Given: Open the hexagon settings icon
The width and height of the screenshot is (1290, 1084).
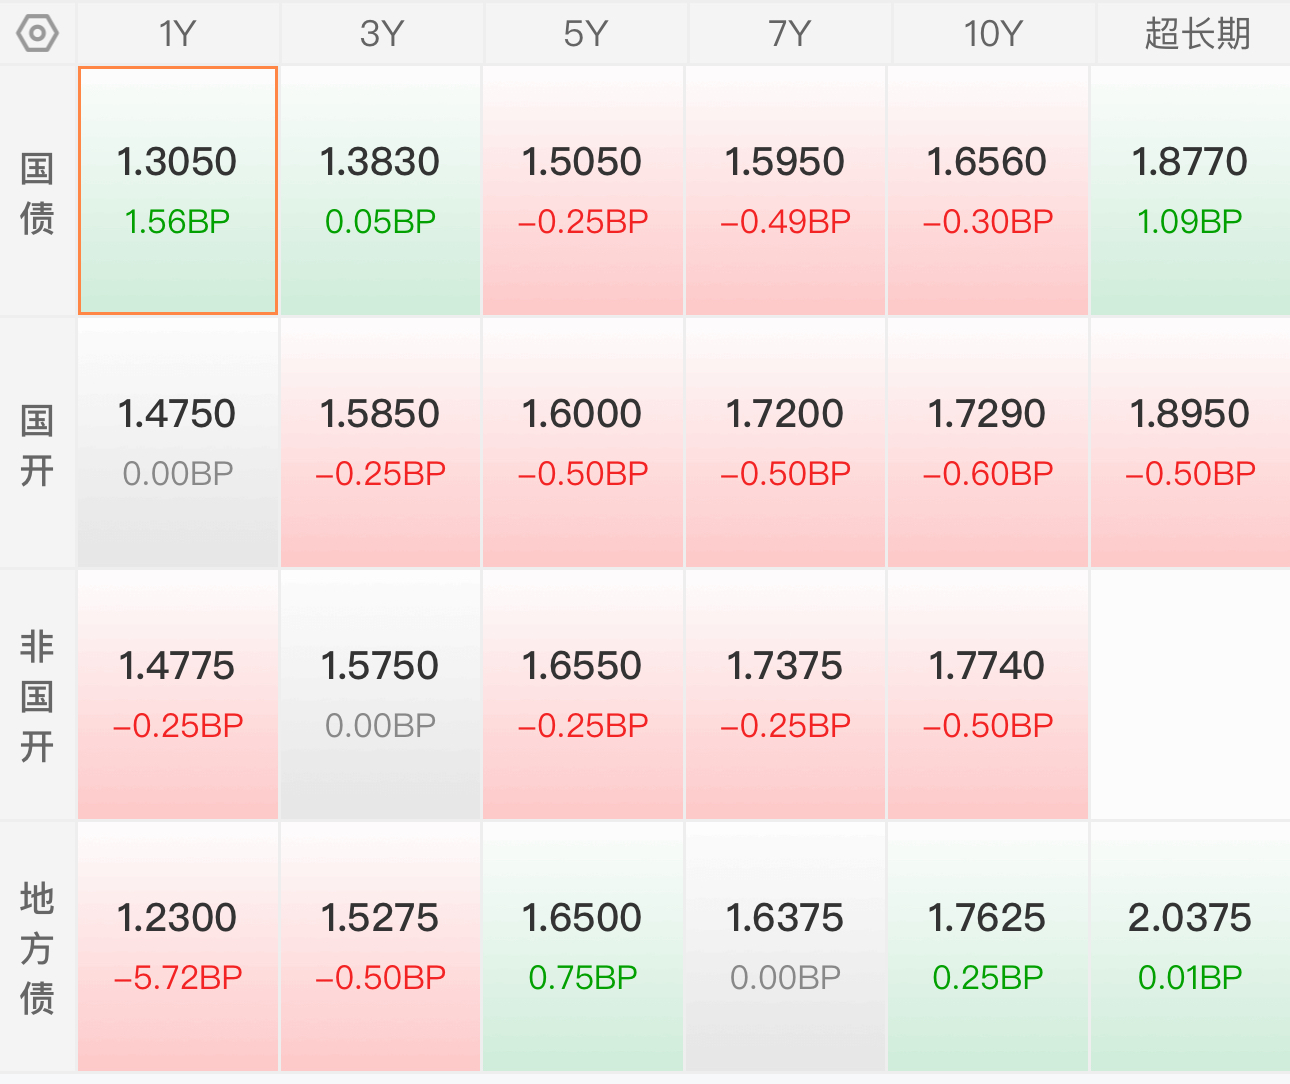Looking at the screenshot, I should pos(37,33).
